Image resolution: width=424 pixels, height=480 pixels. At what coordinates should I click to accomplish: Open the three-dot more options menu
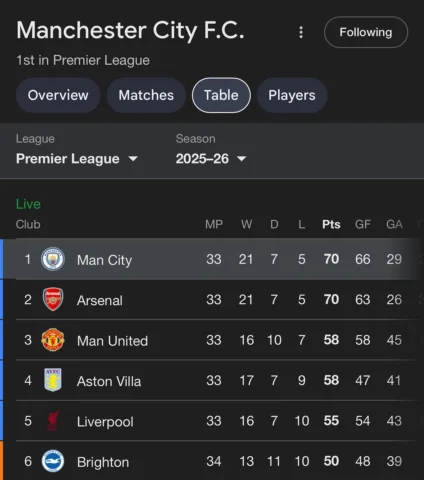pyautogui.click(x=301, y=32)
